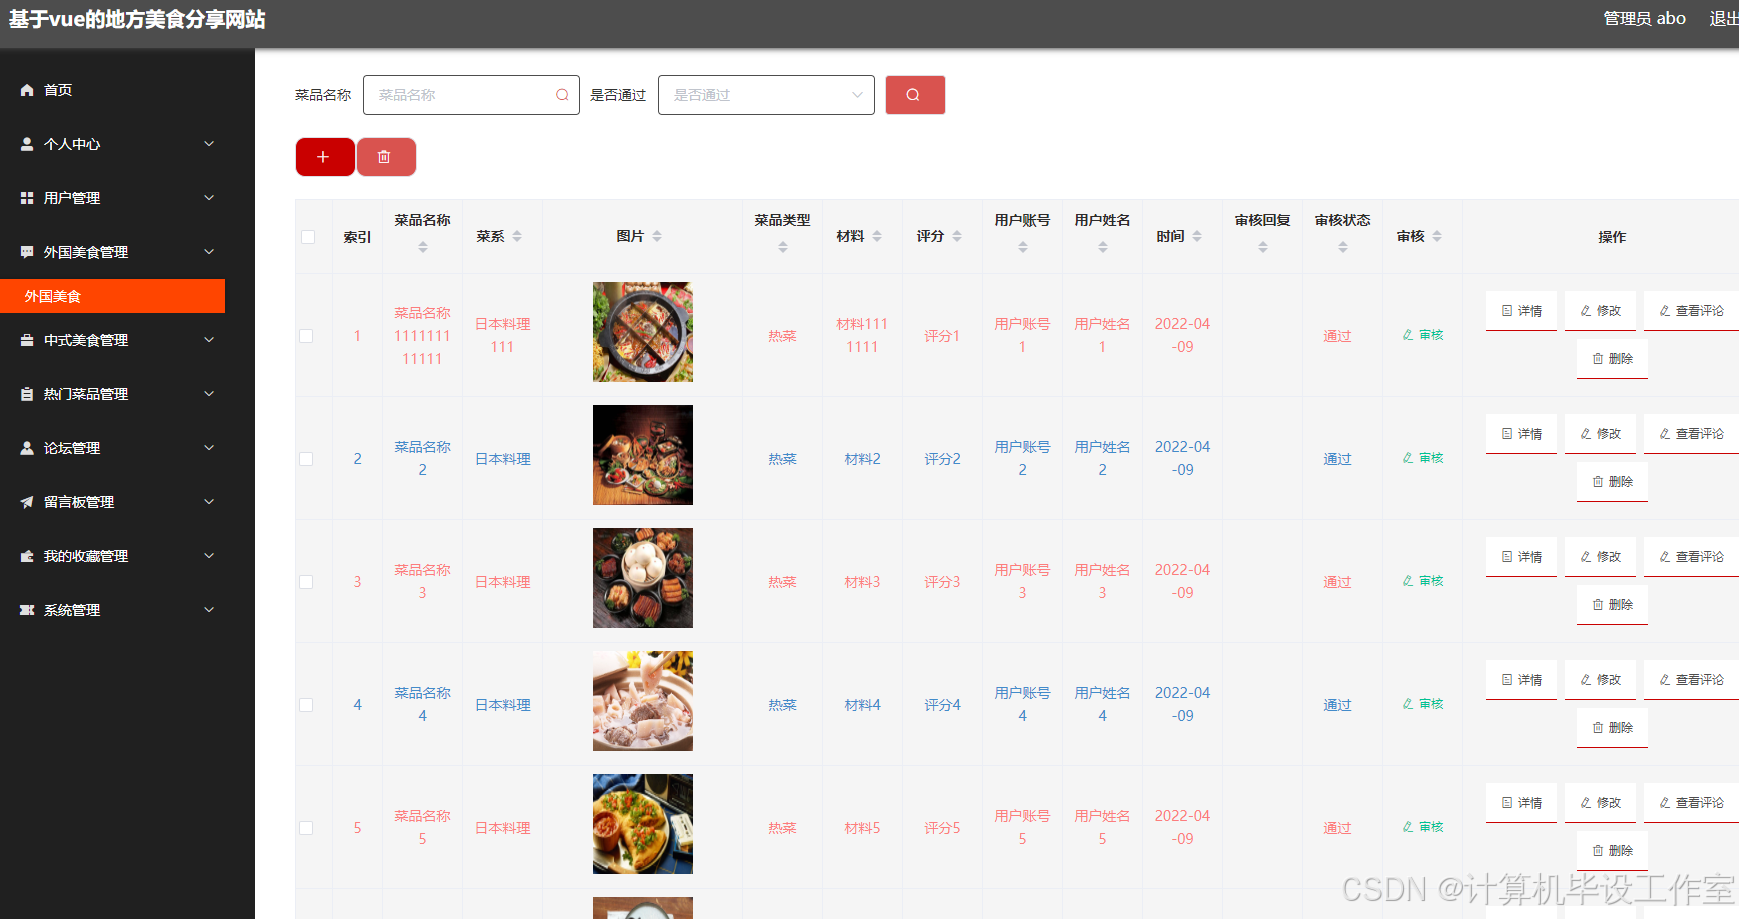Click the clipboard icon beside 热门菜品管理
Screen dimensions: 1739x919
(27, 394)
